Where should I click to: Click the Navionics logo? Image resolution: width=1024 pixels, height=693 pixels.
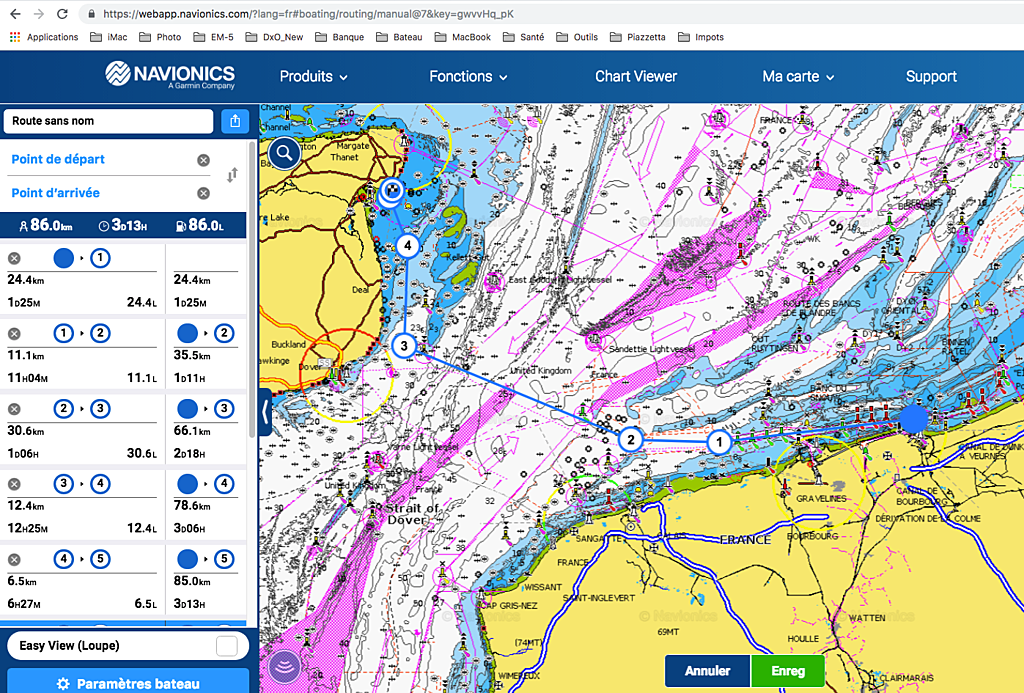[170, 74]
